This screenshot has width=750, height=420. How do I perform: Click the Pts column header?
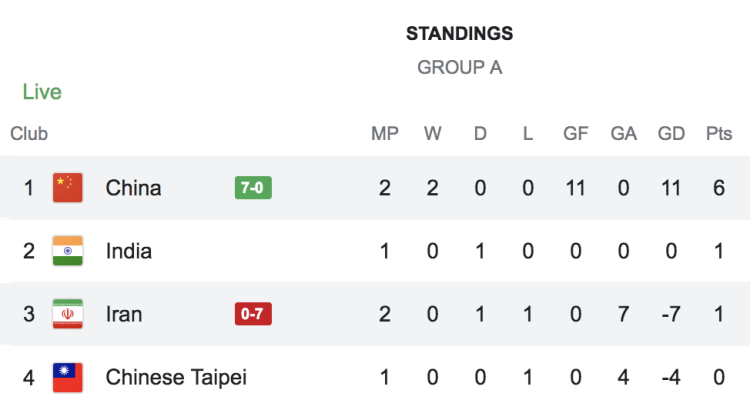coord(718,134)
